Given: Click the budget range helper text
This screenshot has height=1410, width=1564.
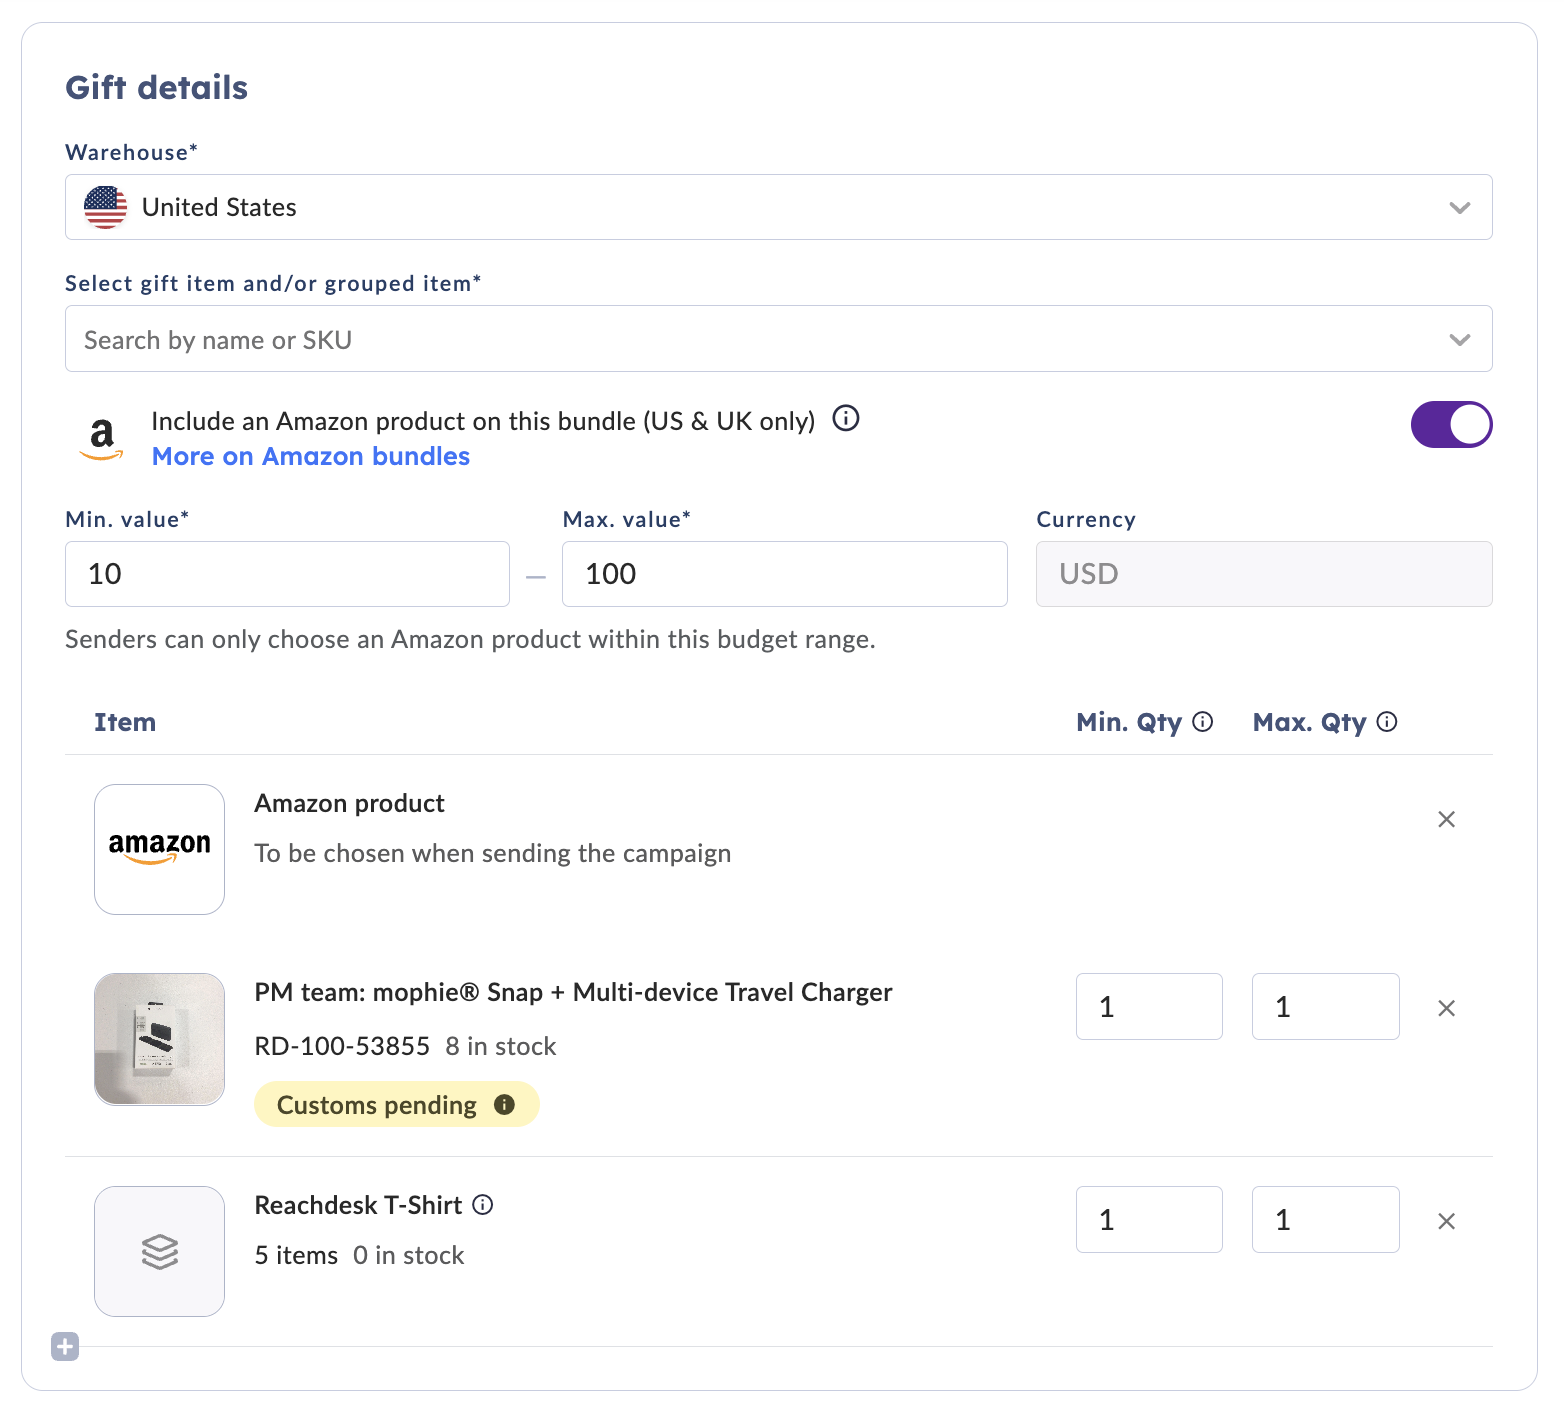Looking at the screenshot, I should [471, 640].
